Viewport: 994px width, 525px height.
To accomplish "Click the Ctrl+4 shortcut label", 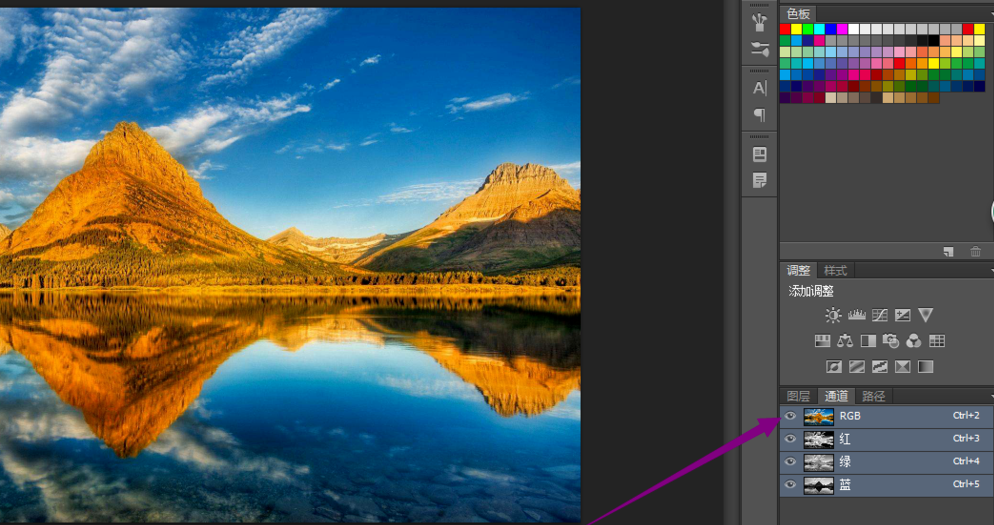I will point(966,461).
